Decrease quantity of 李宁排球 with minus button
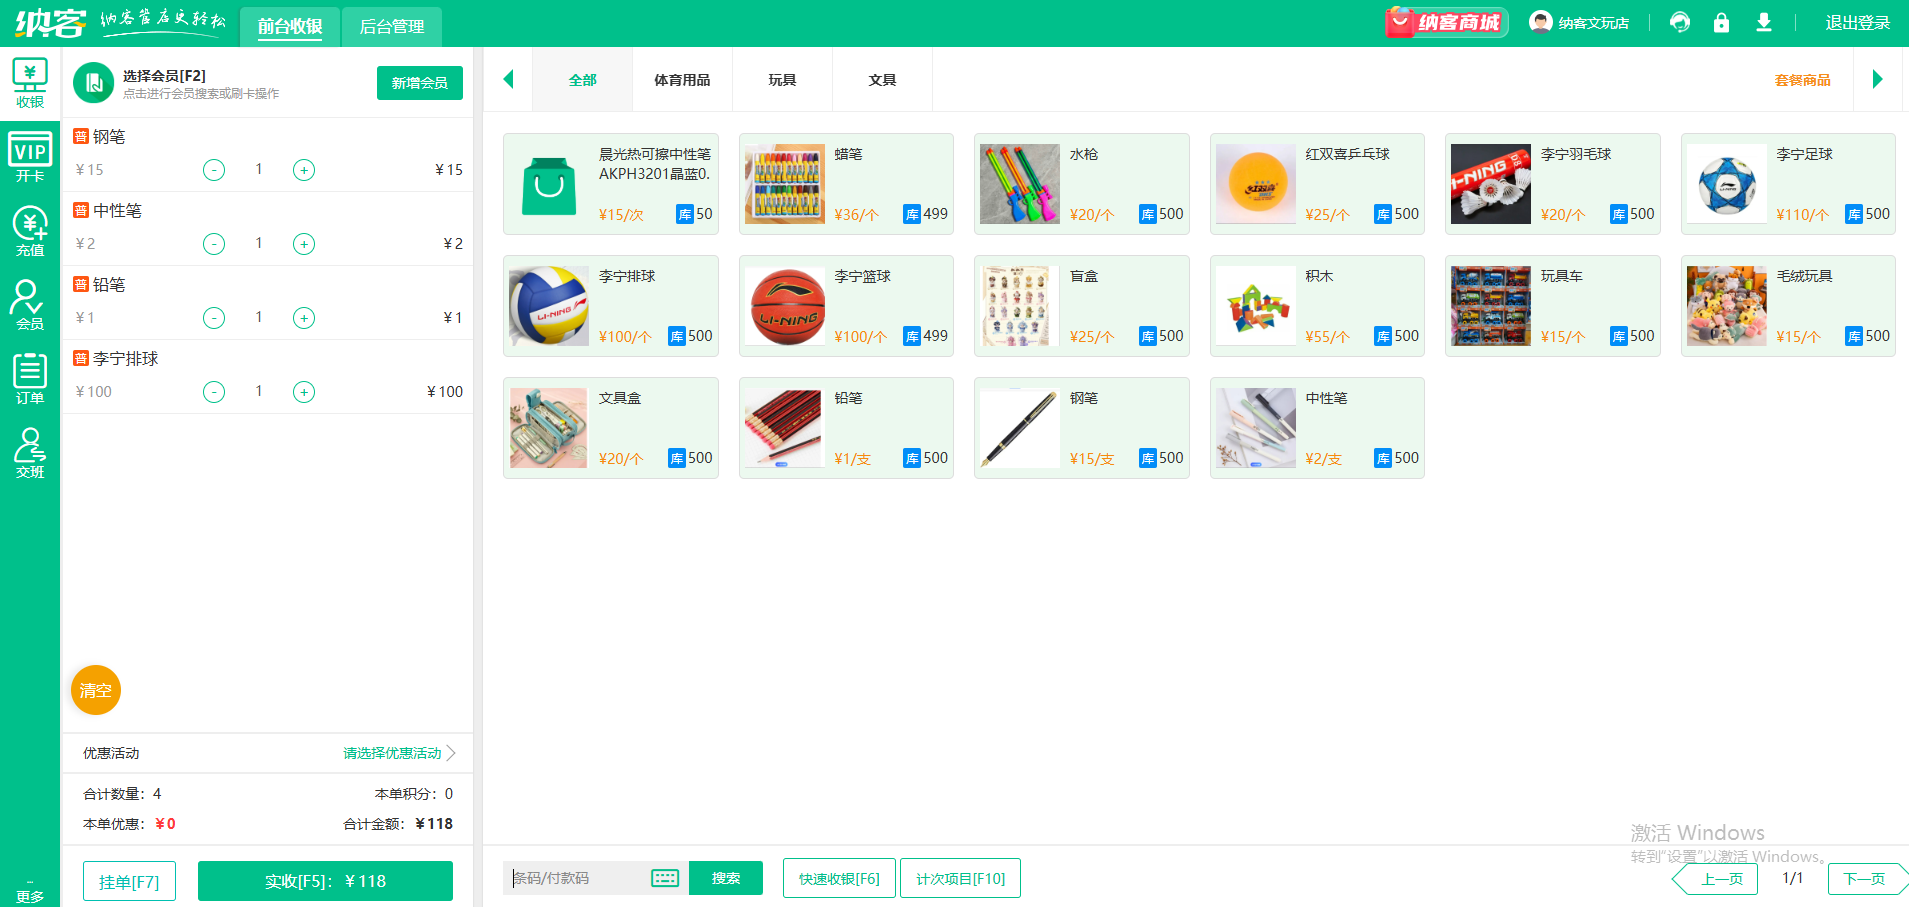Screen dimensions: 1909x907 click(x=213, y=391)
